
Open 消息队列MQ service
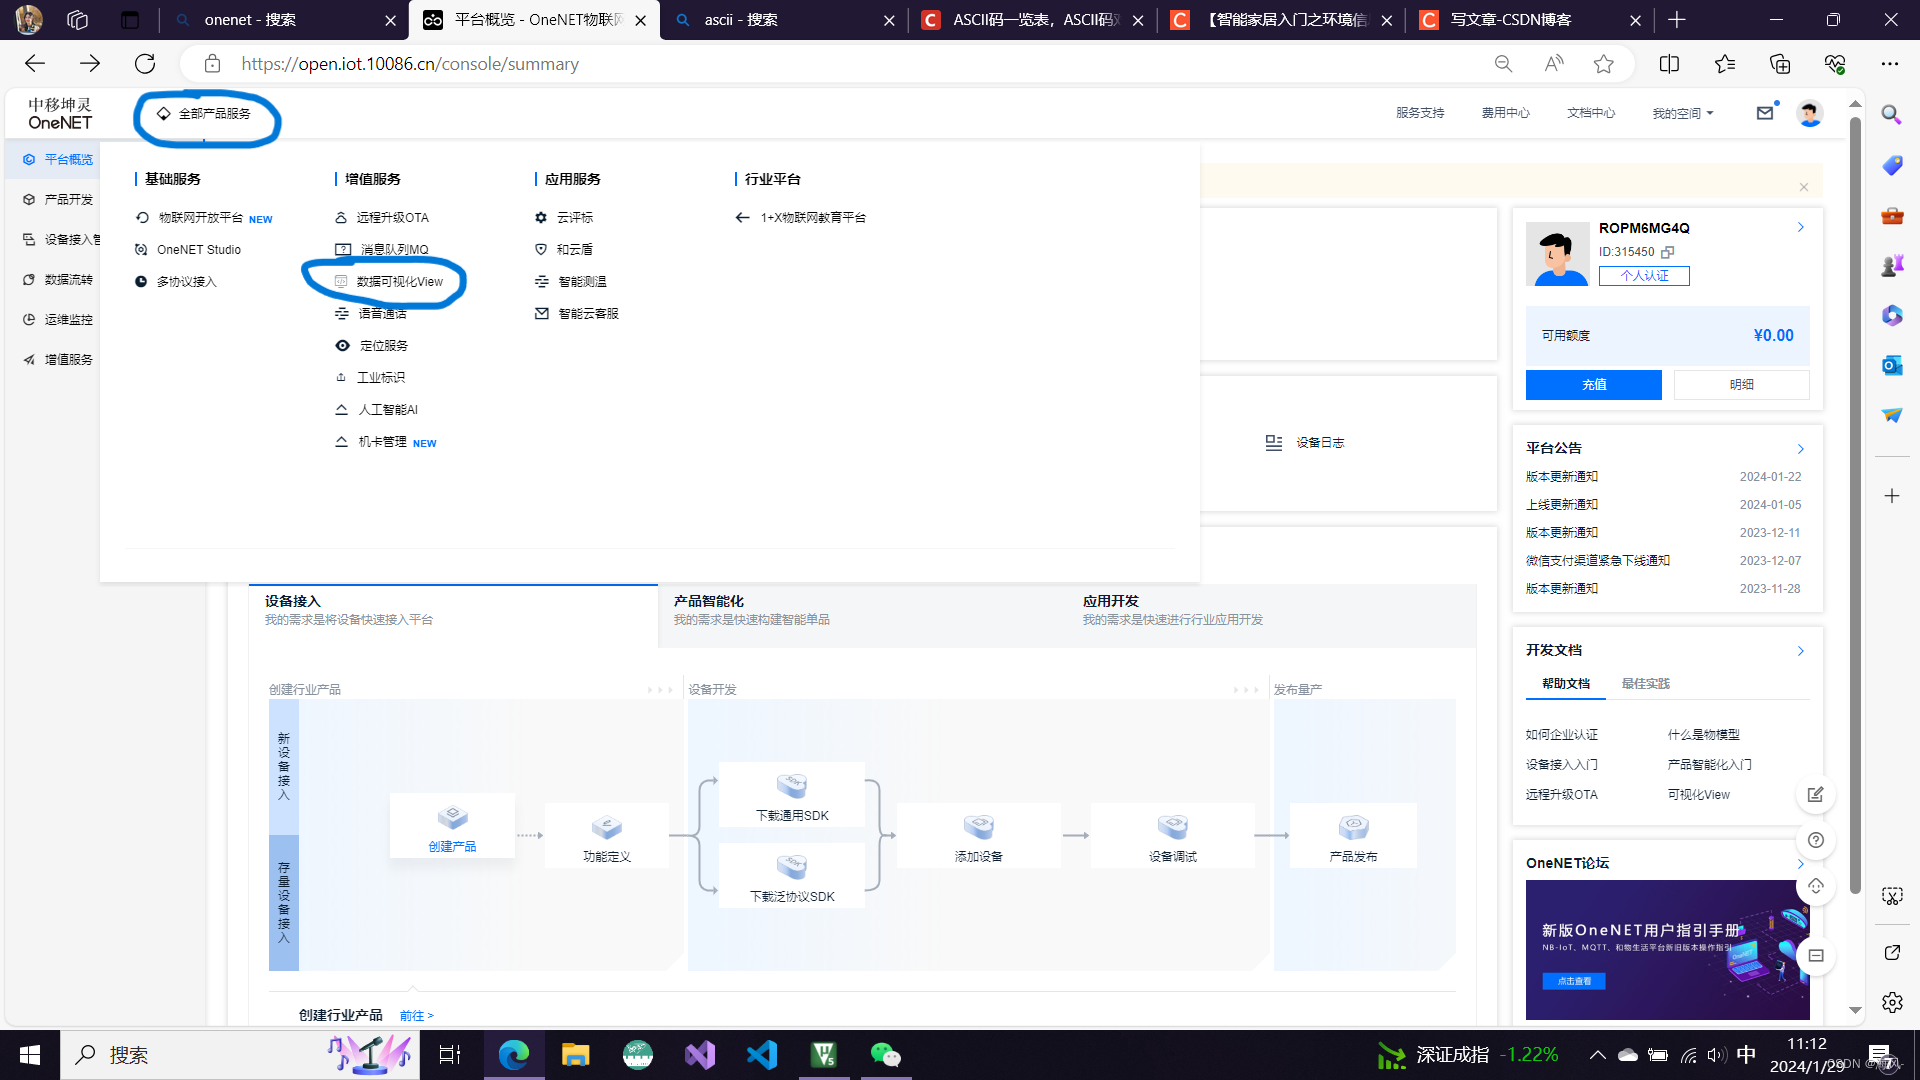(381, 250)
